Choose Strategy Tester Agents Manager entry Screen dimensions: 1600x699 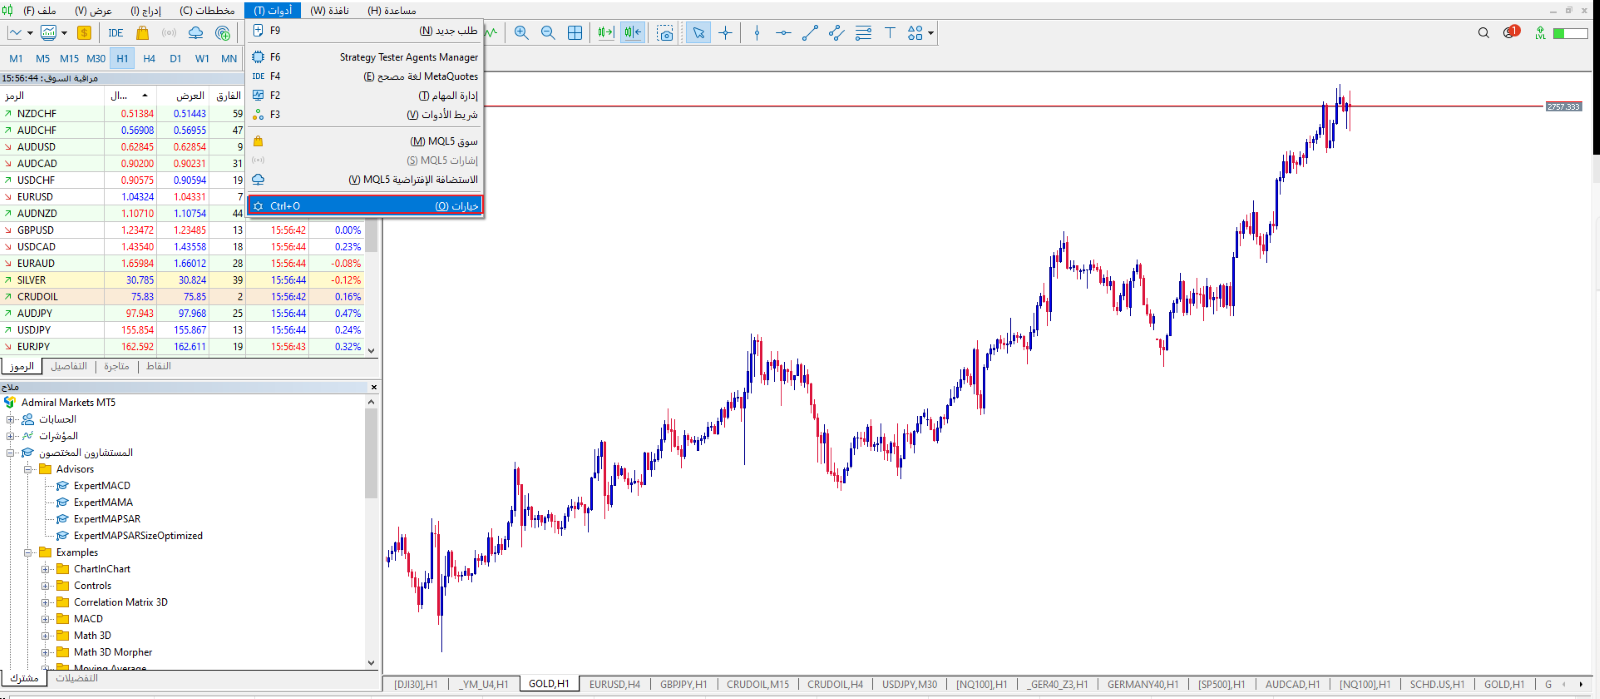click(x=365, y=57)
